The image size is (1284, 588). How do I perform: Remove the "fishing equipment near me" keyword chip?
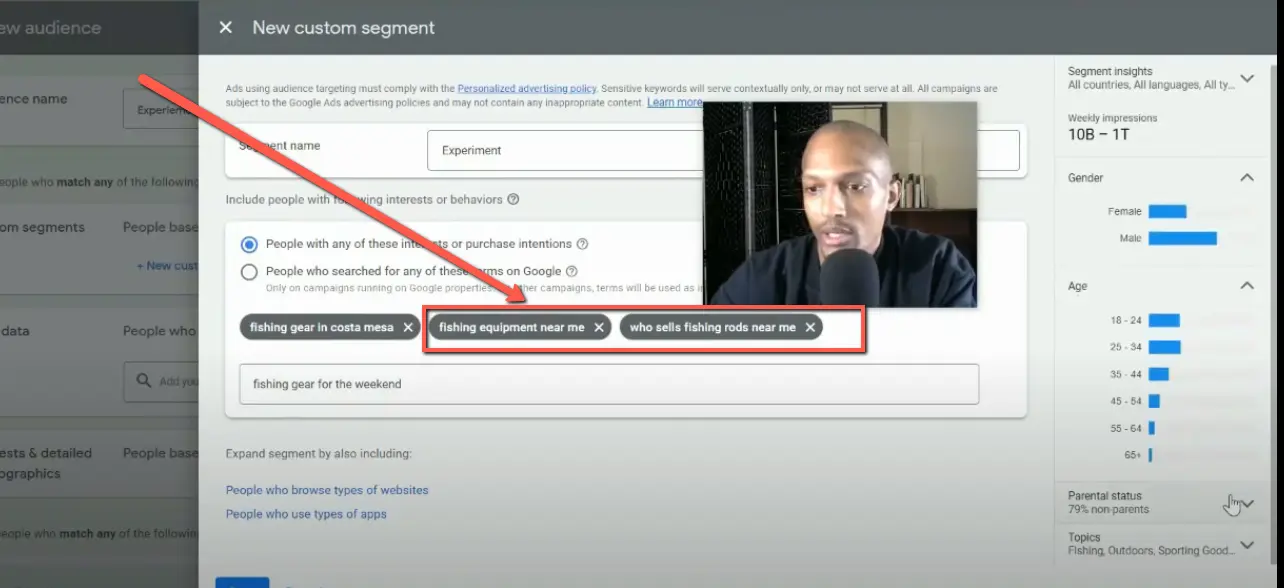[x=599, y=326]
